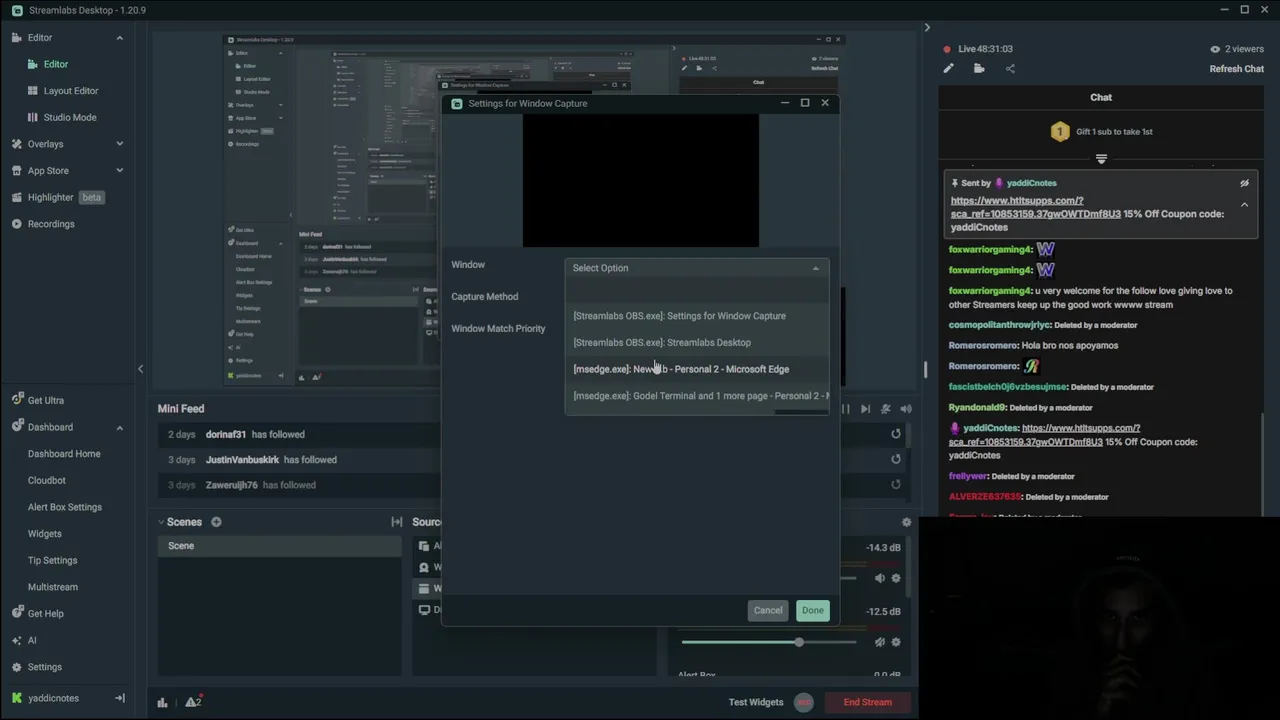Viewport: 1280px width, 720px height.
Task: Click Cancel in Window Capture settings
Action: [x=768, y=610]
